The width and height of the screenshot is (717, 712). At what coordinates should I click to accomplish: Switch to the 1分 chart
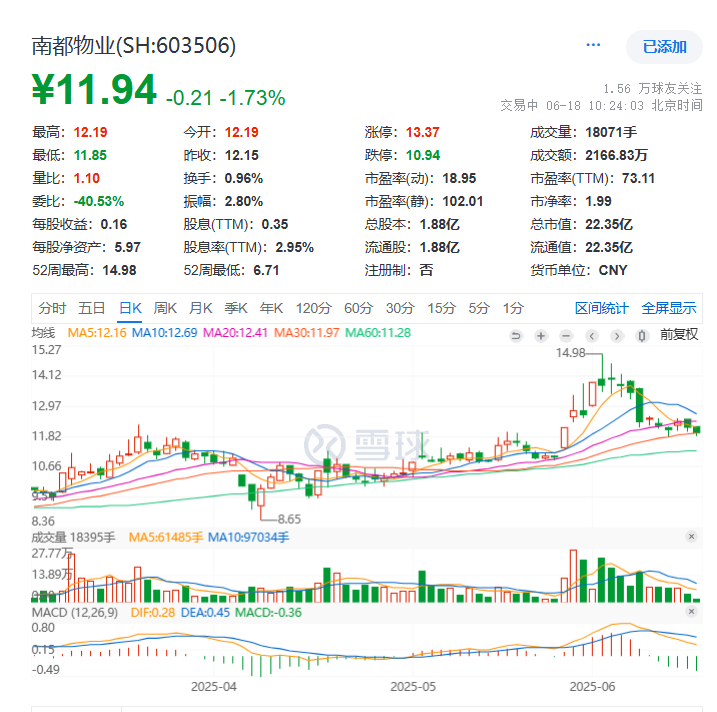[x=513, y=308]
